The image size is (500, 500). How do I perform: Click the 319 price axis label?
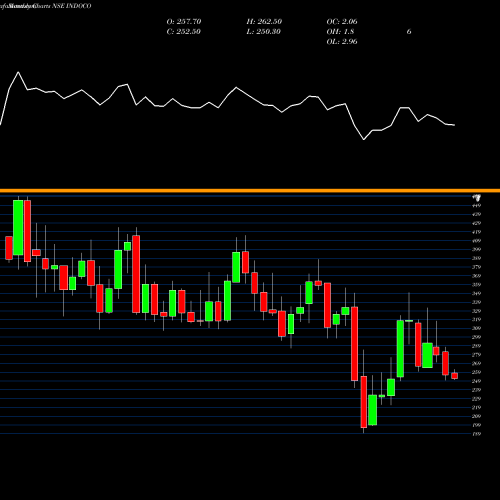click(x=476, y=320)
